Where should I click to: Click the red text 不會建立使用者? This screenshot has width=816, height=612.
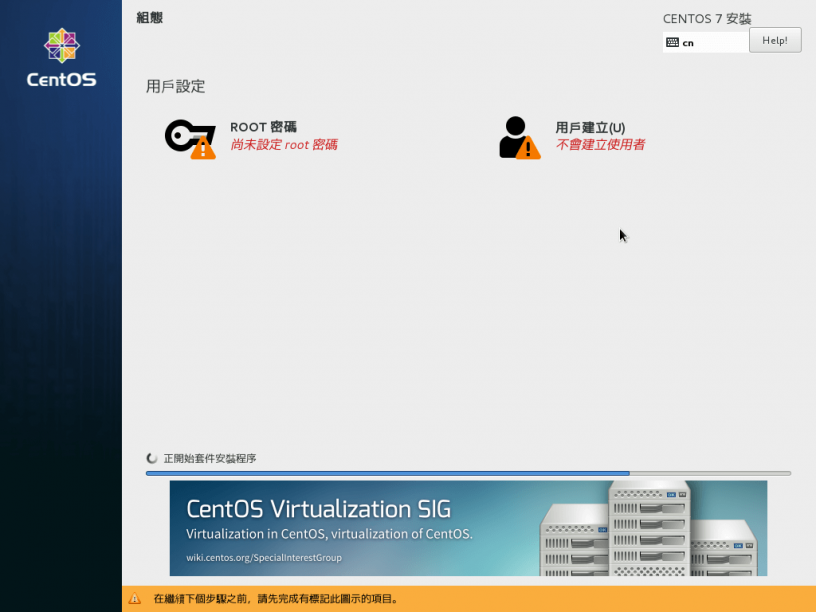[601, 145]
